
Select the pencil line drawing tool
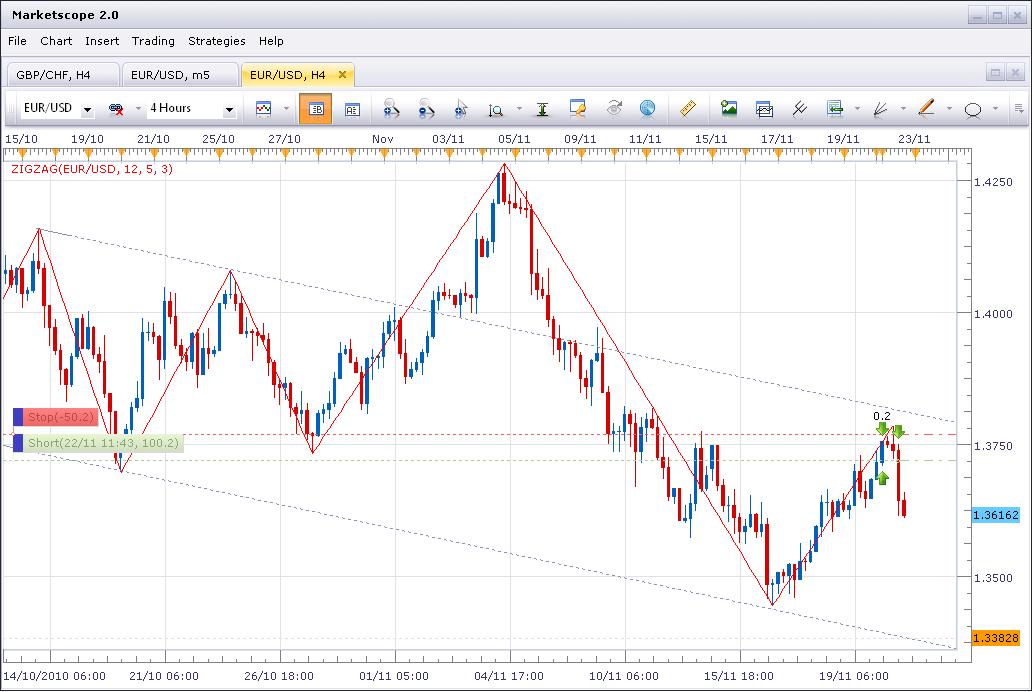click(x=925, y=108)
